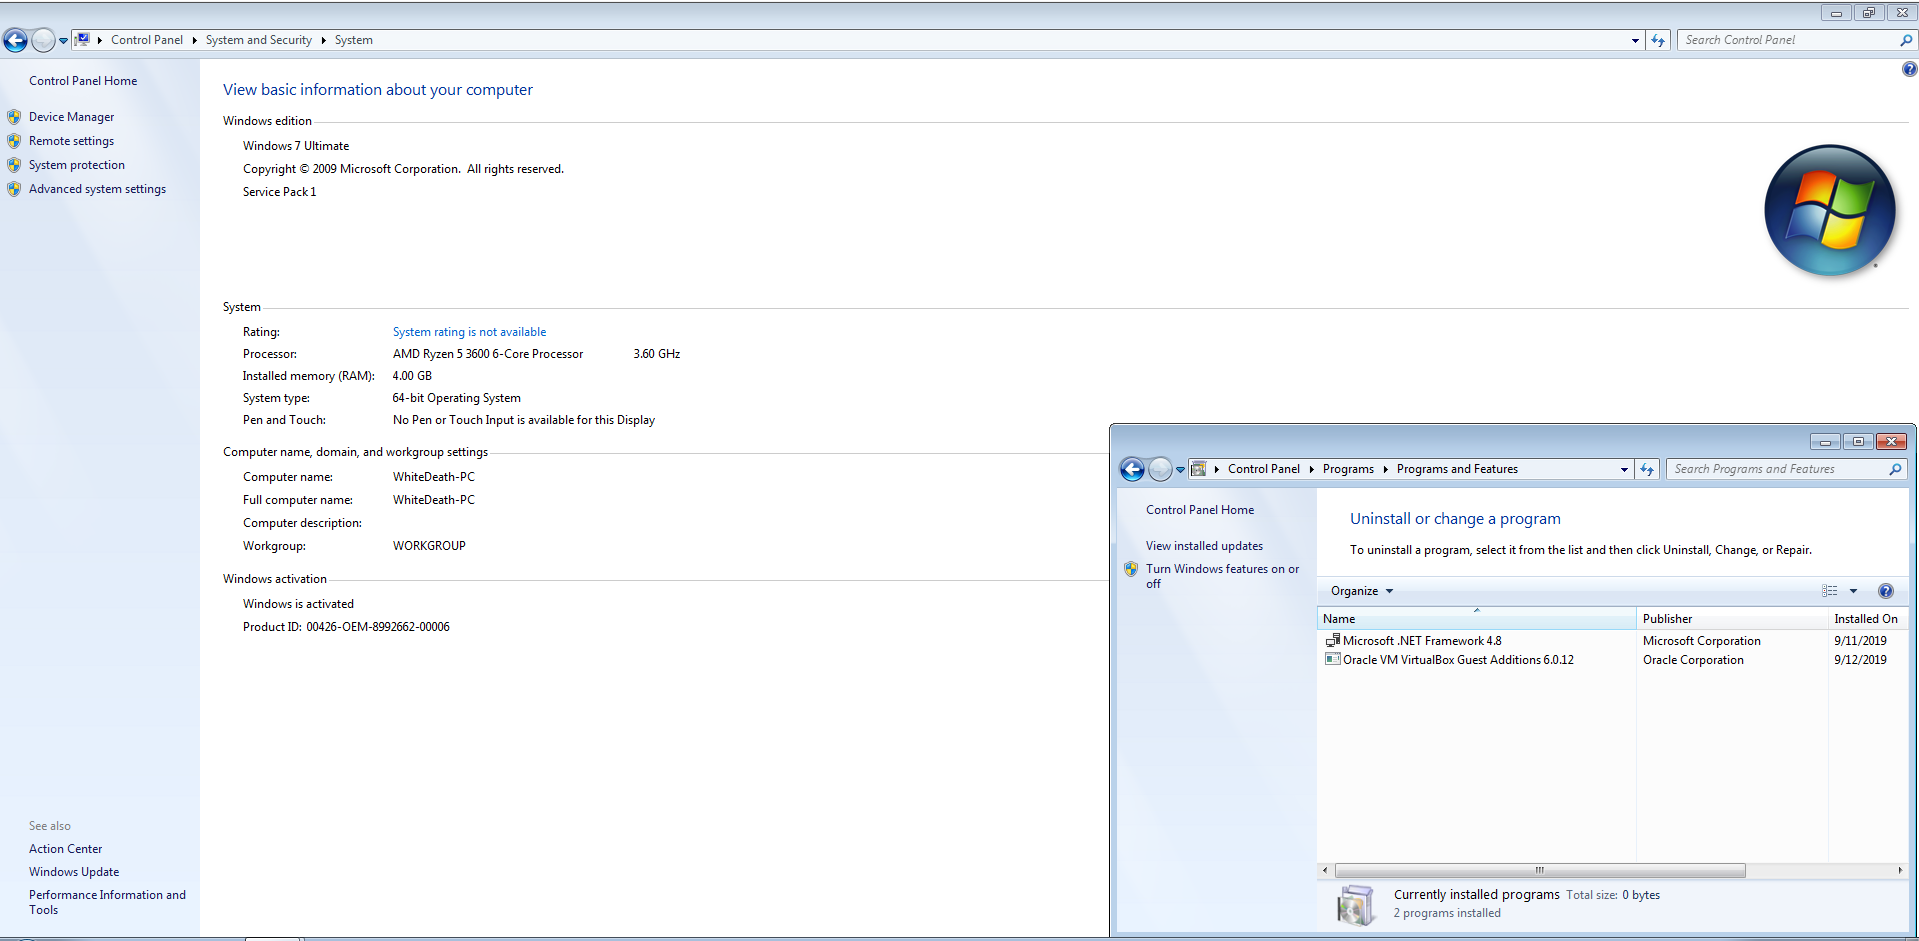Open the System address bar history dropdown

click(x=1635, y=41)
